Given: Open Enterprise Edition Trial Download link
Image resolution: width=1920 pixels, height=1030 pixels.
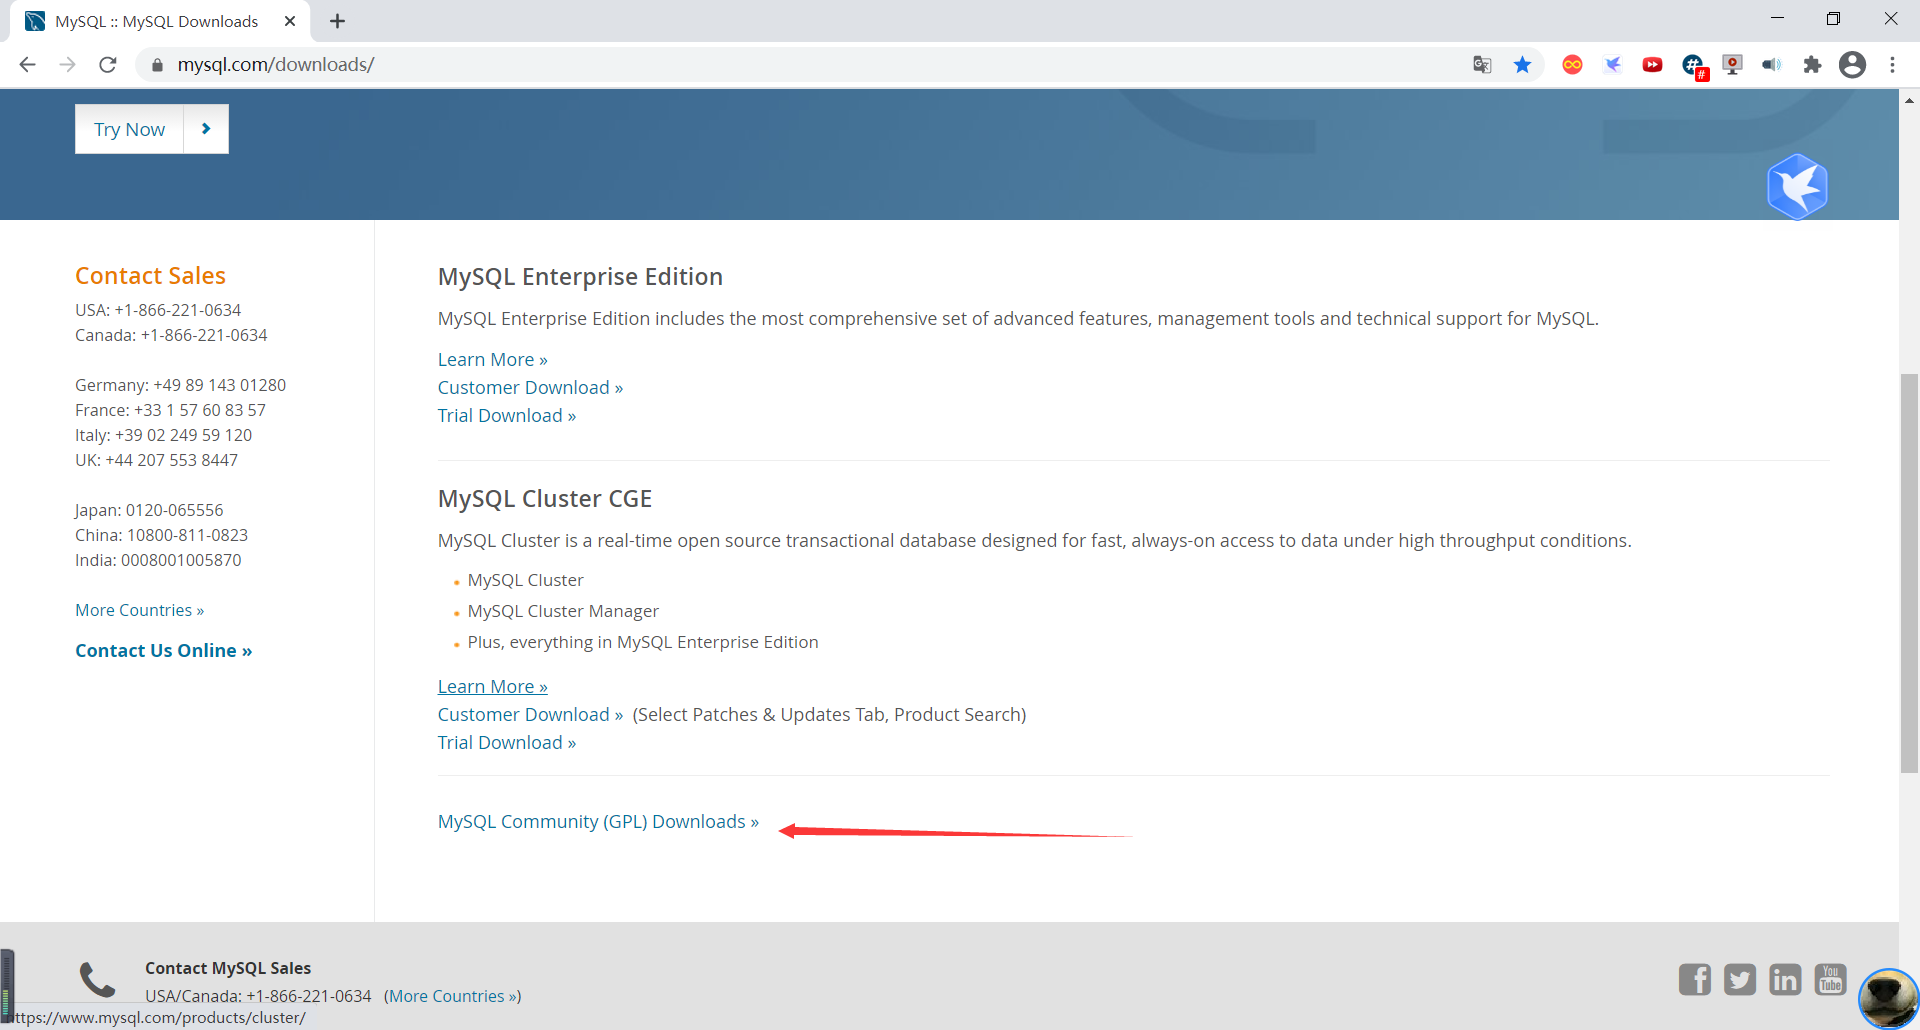Looking at the screenshot, I should 507,416.
